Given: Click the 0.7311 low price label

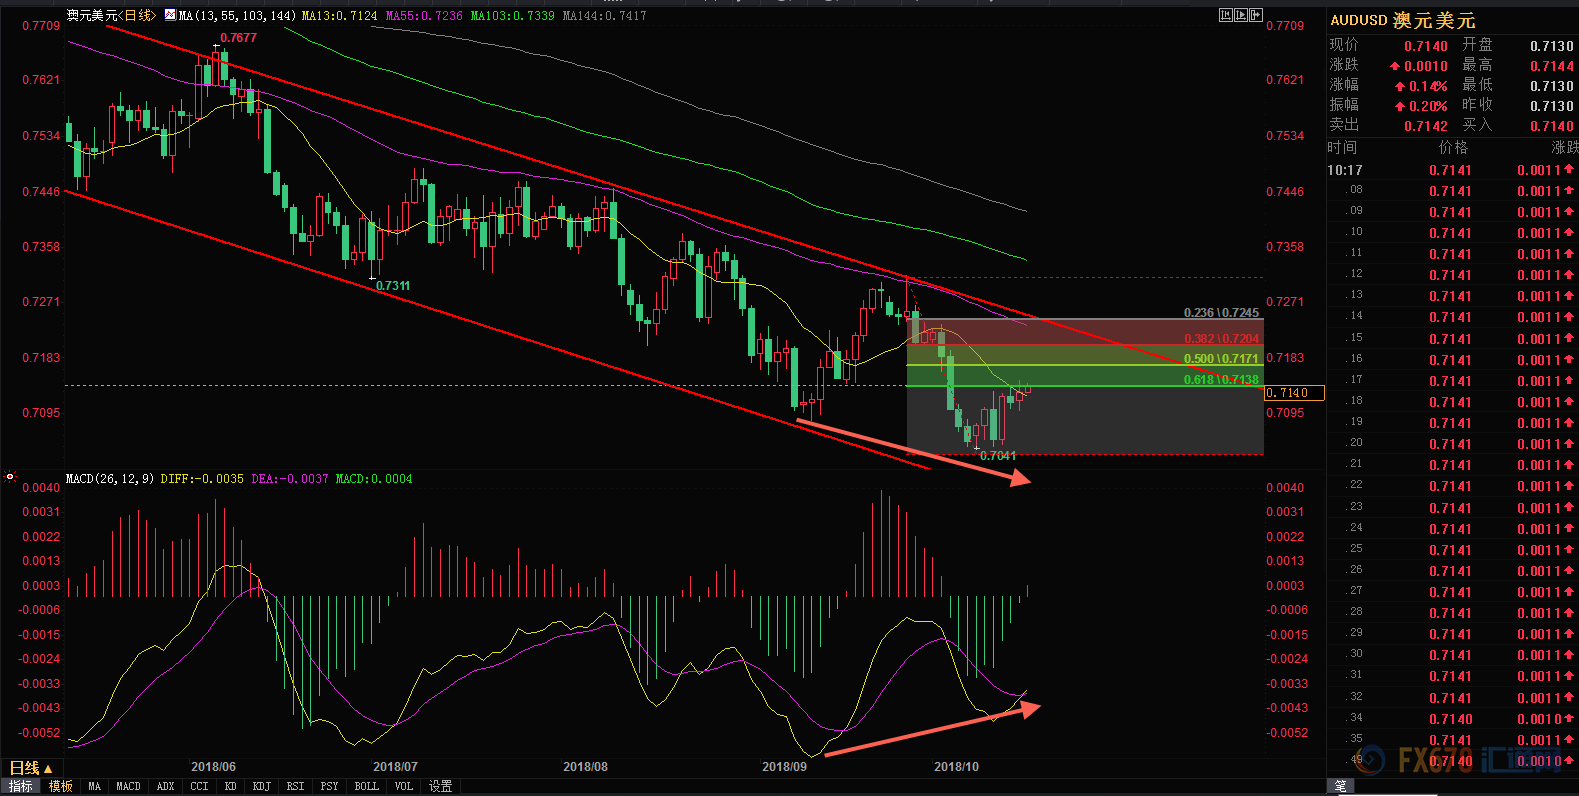Looking at the screenshot, I should 393,286.
